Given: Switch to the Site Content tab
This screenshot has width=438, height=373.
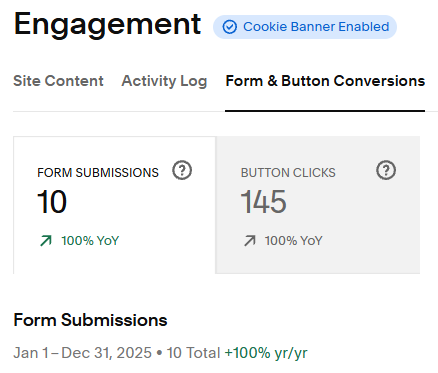Looking at the screenshot, I should (58, 81).
